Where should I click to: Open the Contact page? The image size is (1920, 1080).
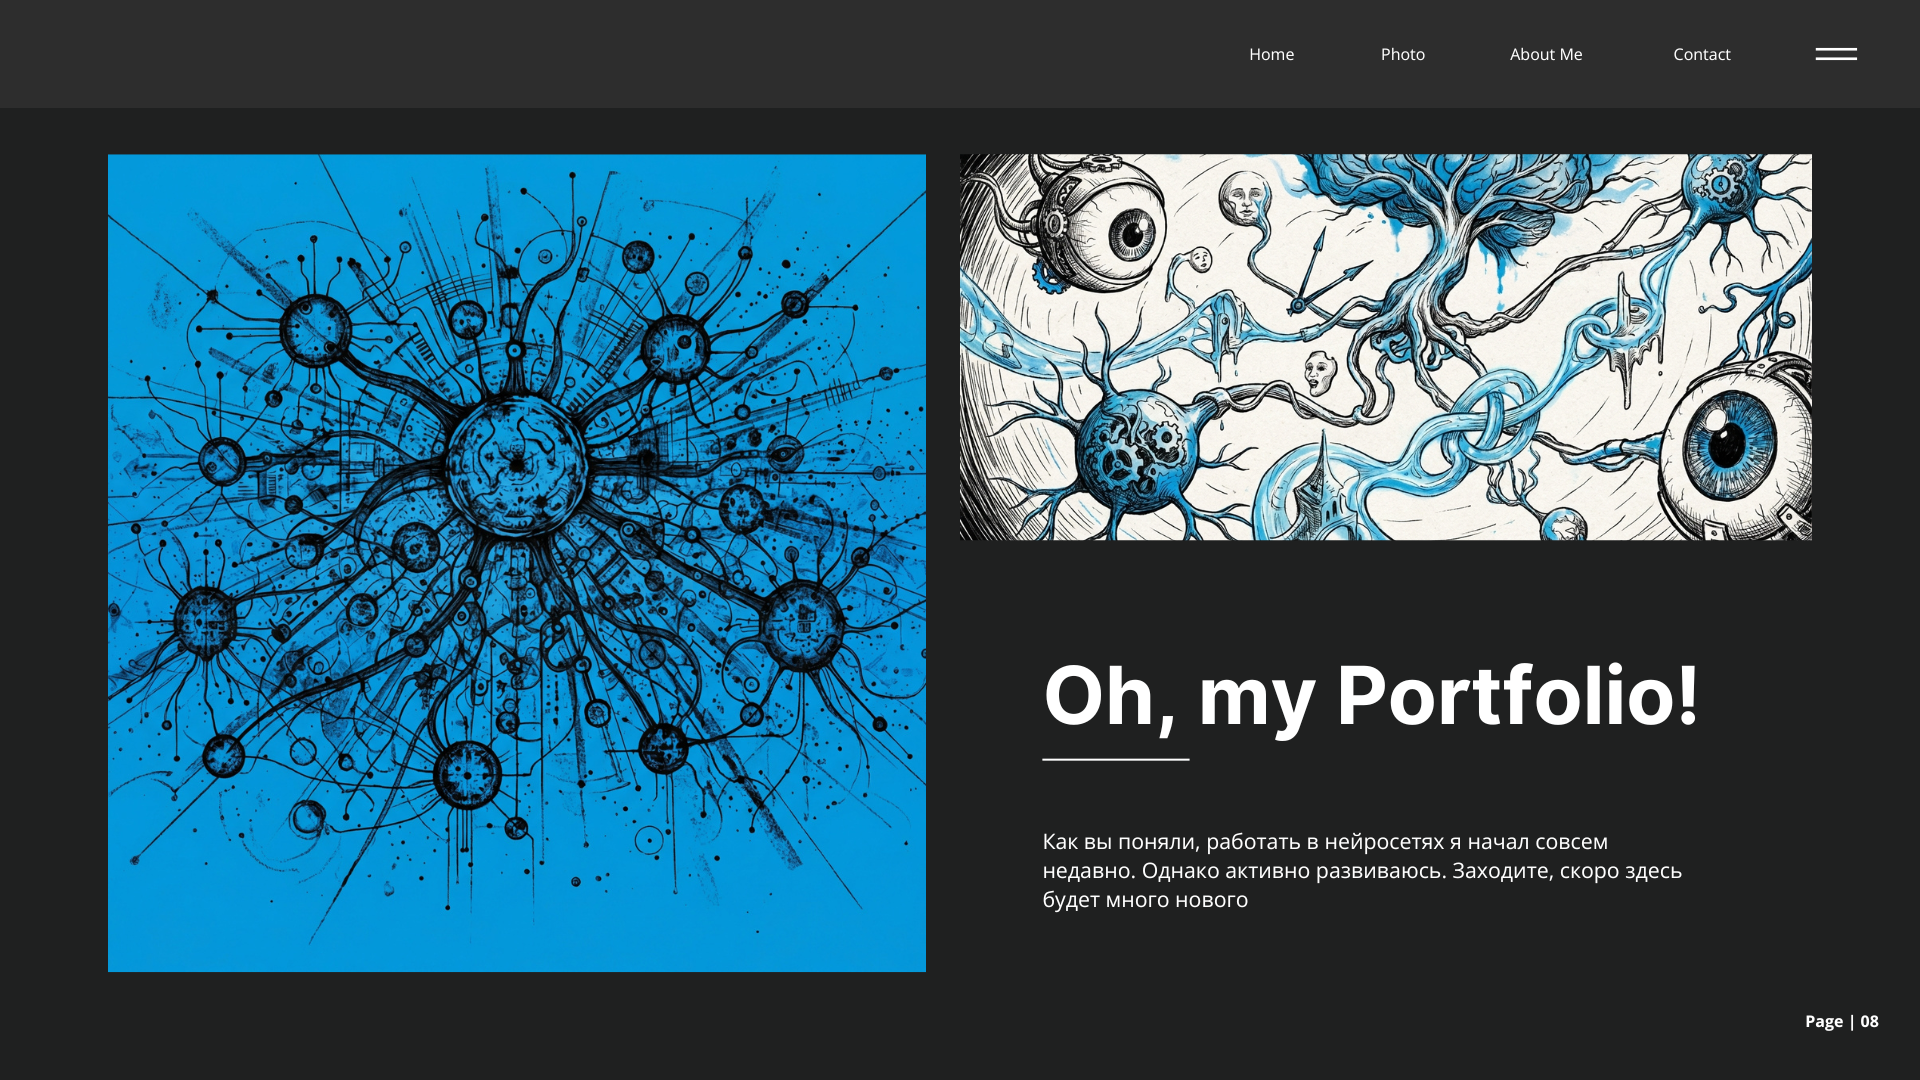1701,54
